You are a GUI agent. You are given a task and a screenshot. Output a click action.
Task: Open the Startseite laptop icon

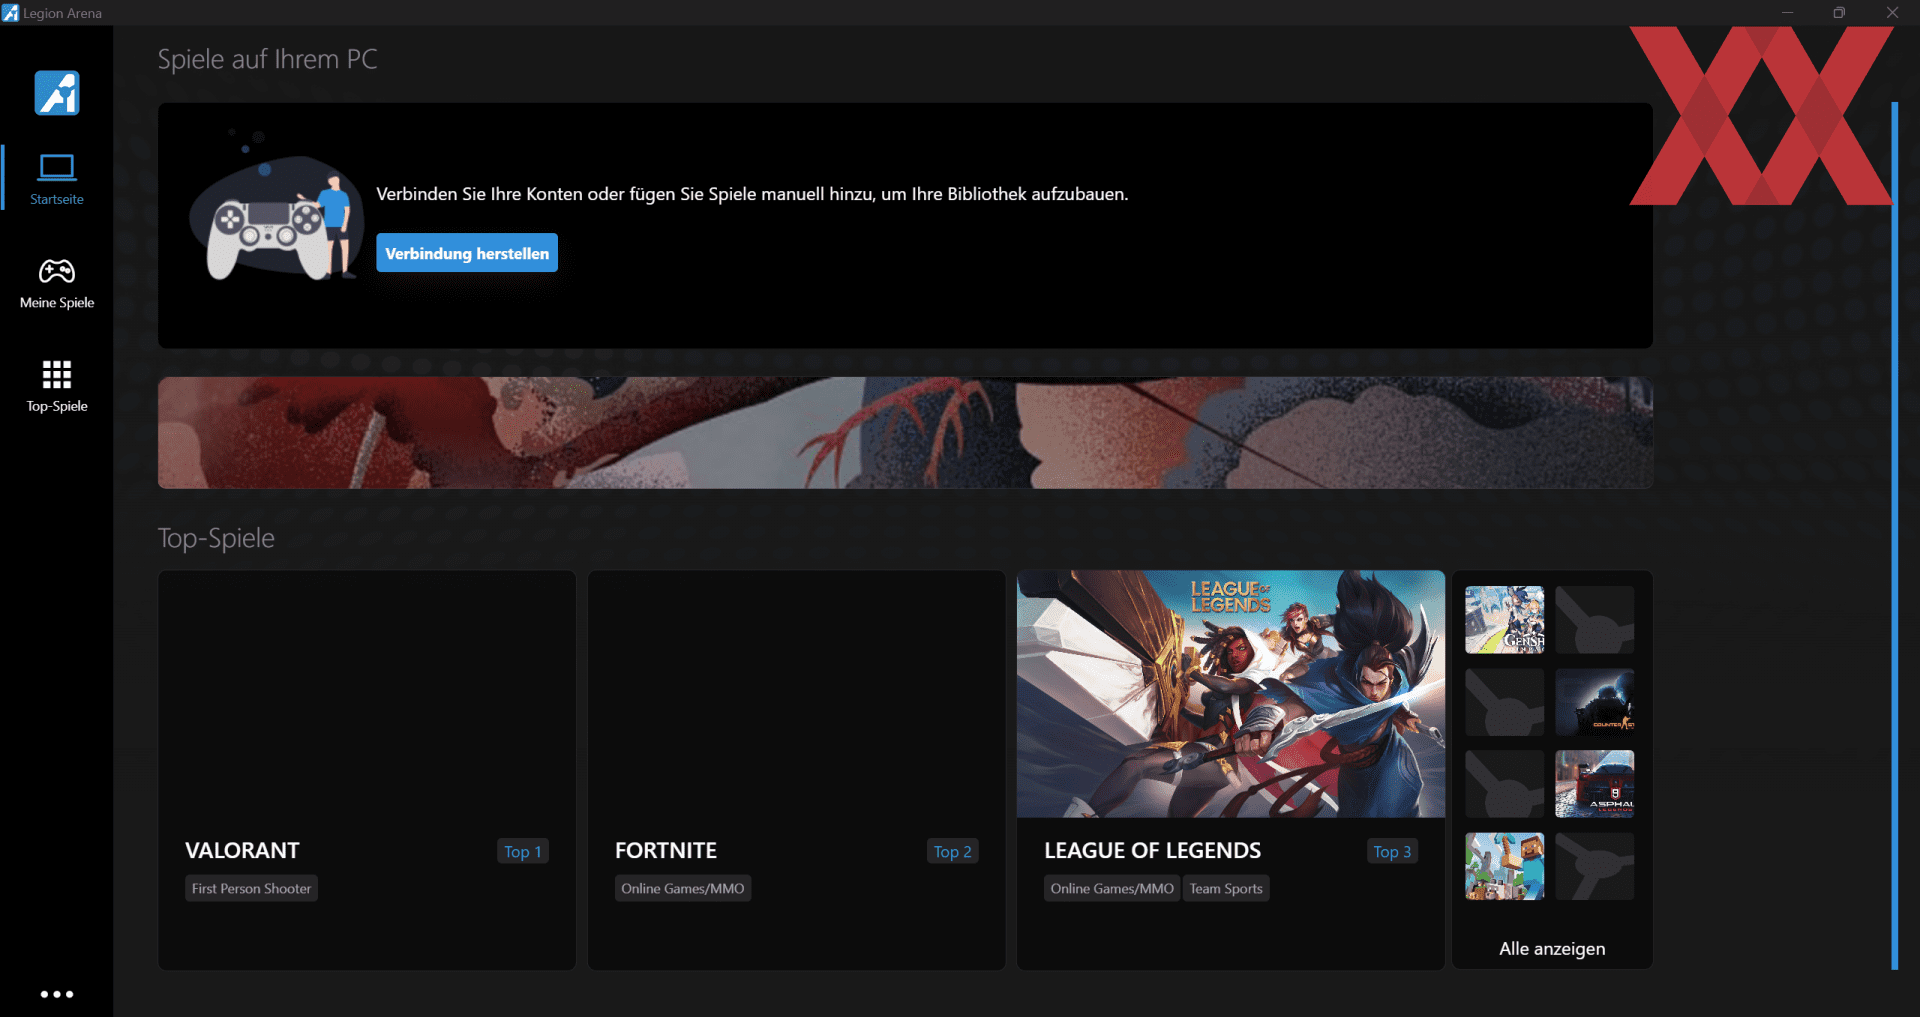click(57, 167)
